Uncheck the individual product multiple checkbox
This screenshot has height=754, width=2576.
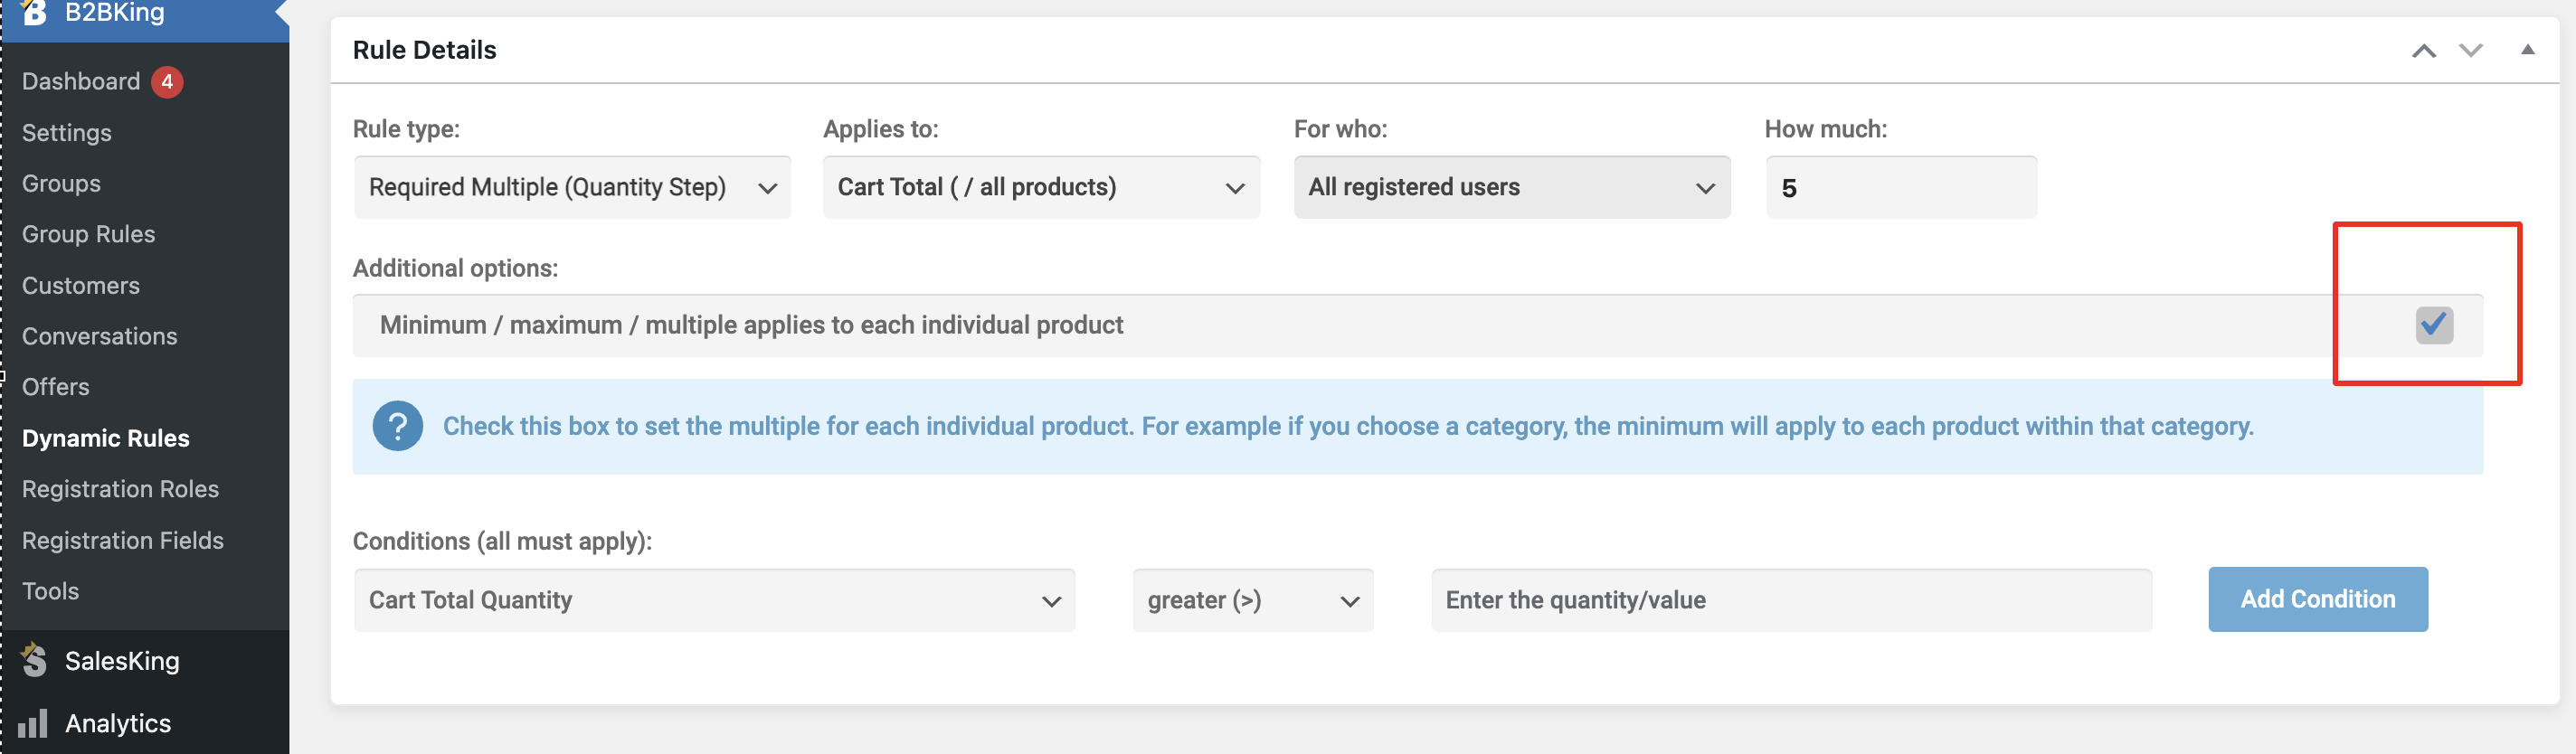pyautogui.click(x=2434, y=325)
